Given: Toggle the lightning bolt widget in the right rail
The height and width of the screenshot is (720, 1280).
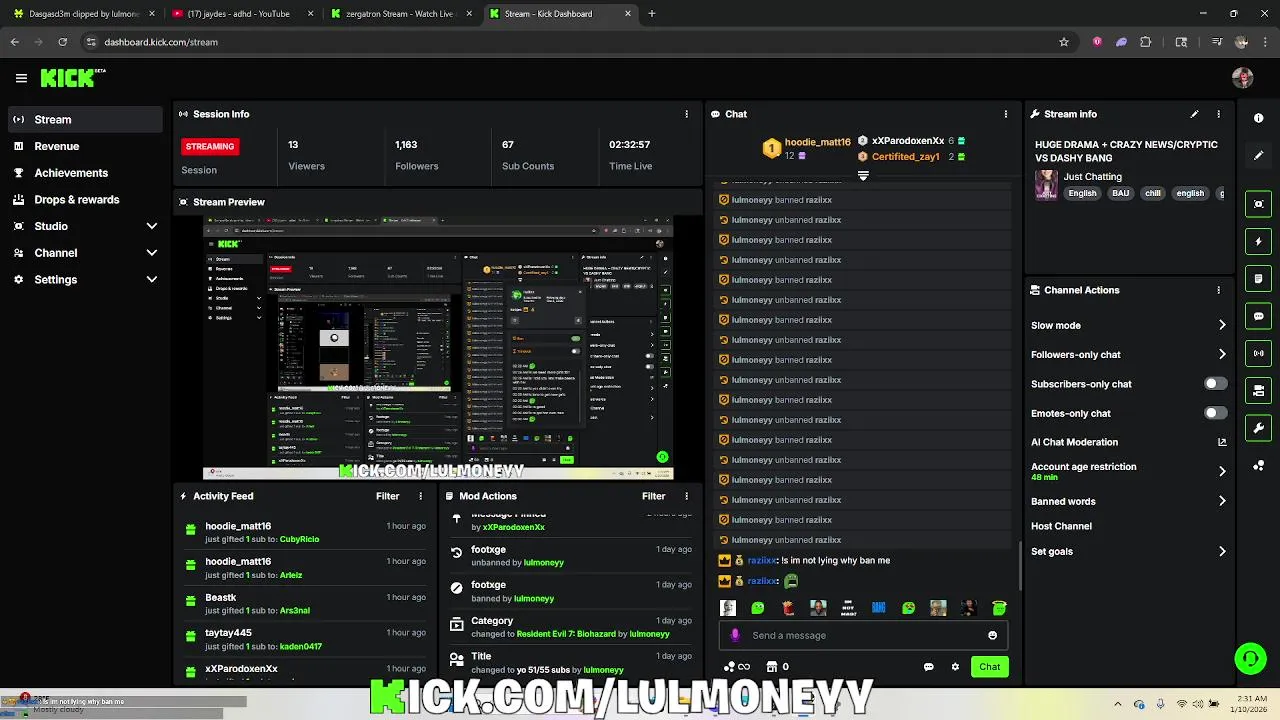Looking at the screenshot, I should [1259, 241].
